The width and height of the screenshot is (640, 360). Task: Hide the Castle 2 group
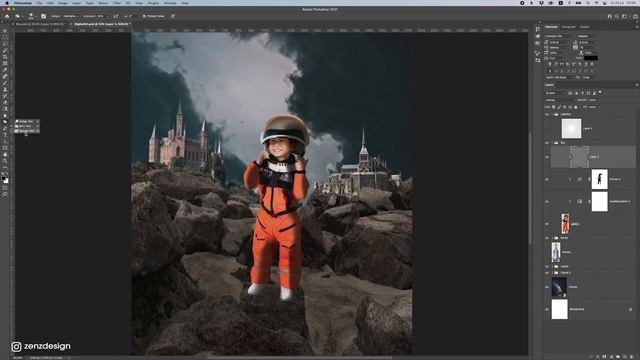547,273
